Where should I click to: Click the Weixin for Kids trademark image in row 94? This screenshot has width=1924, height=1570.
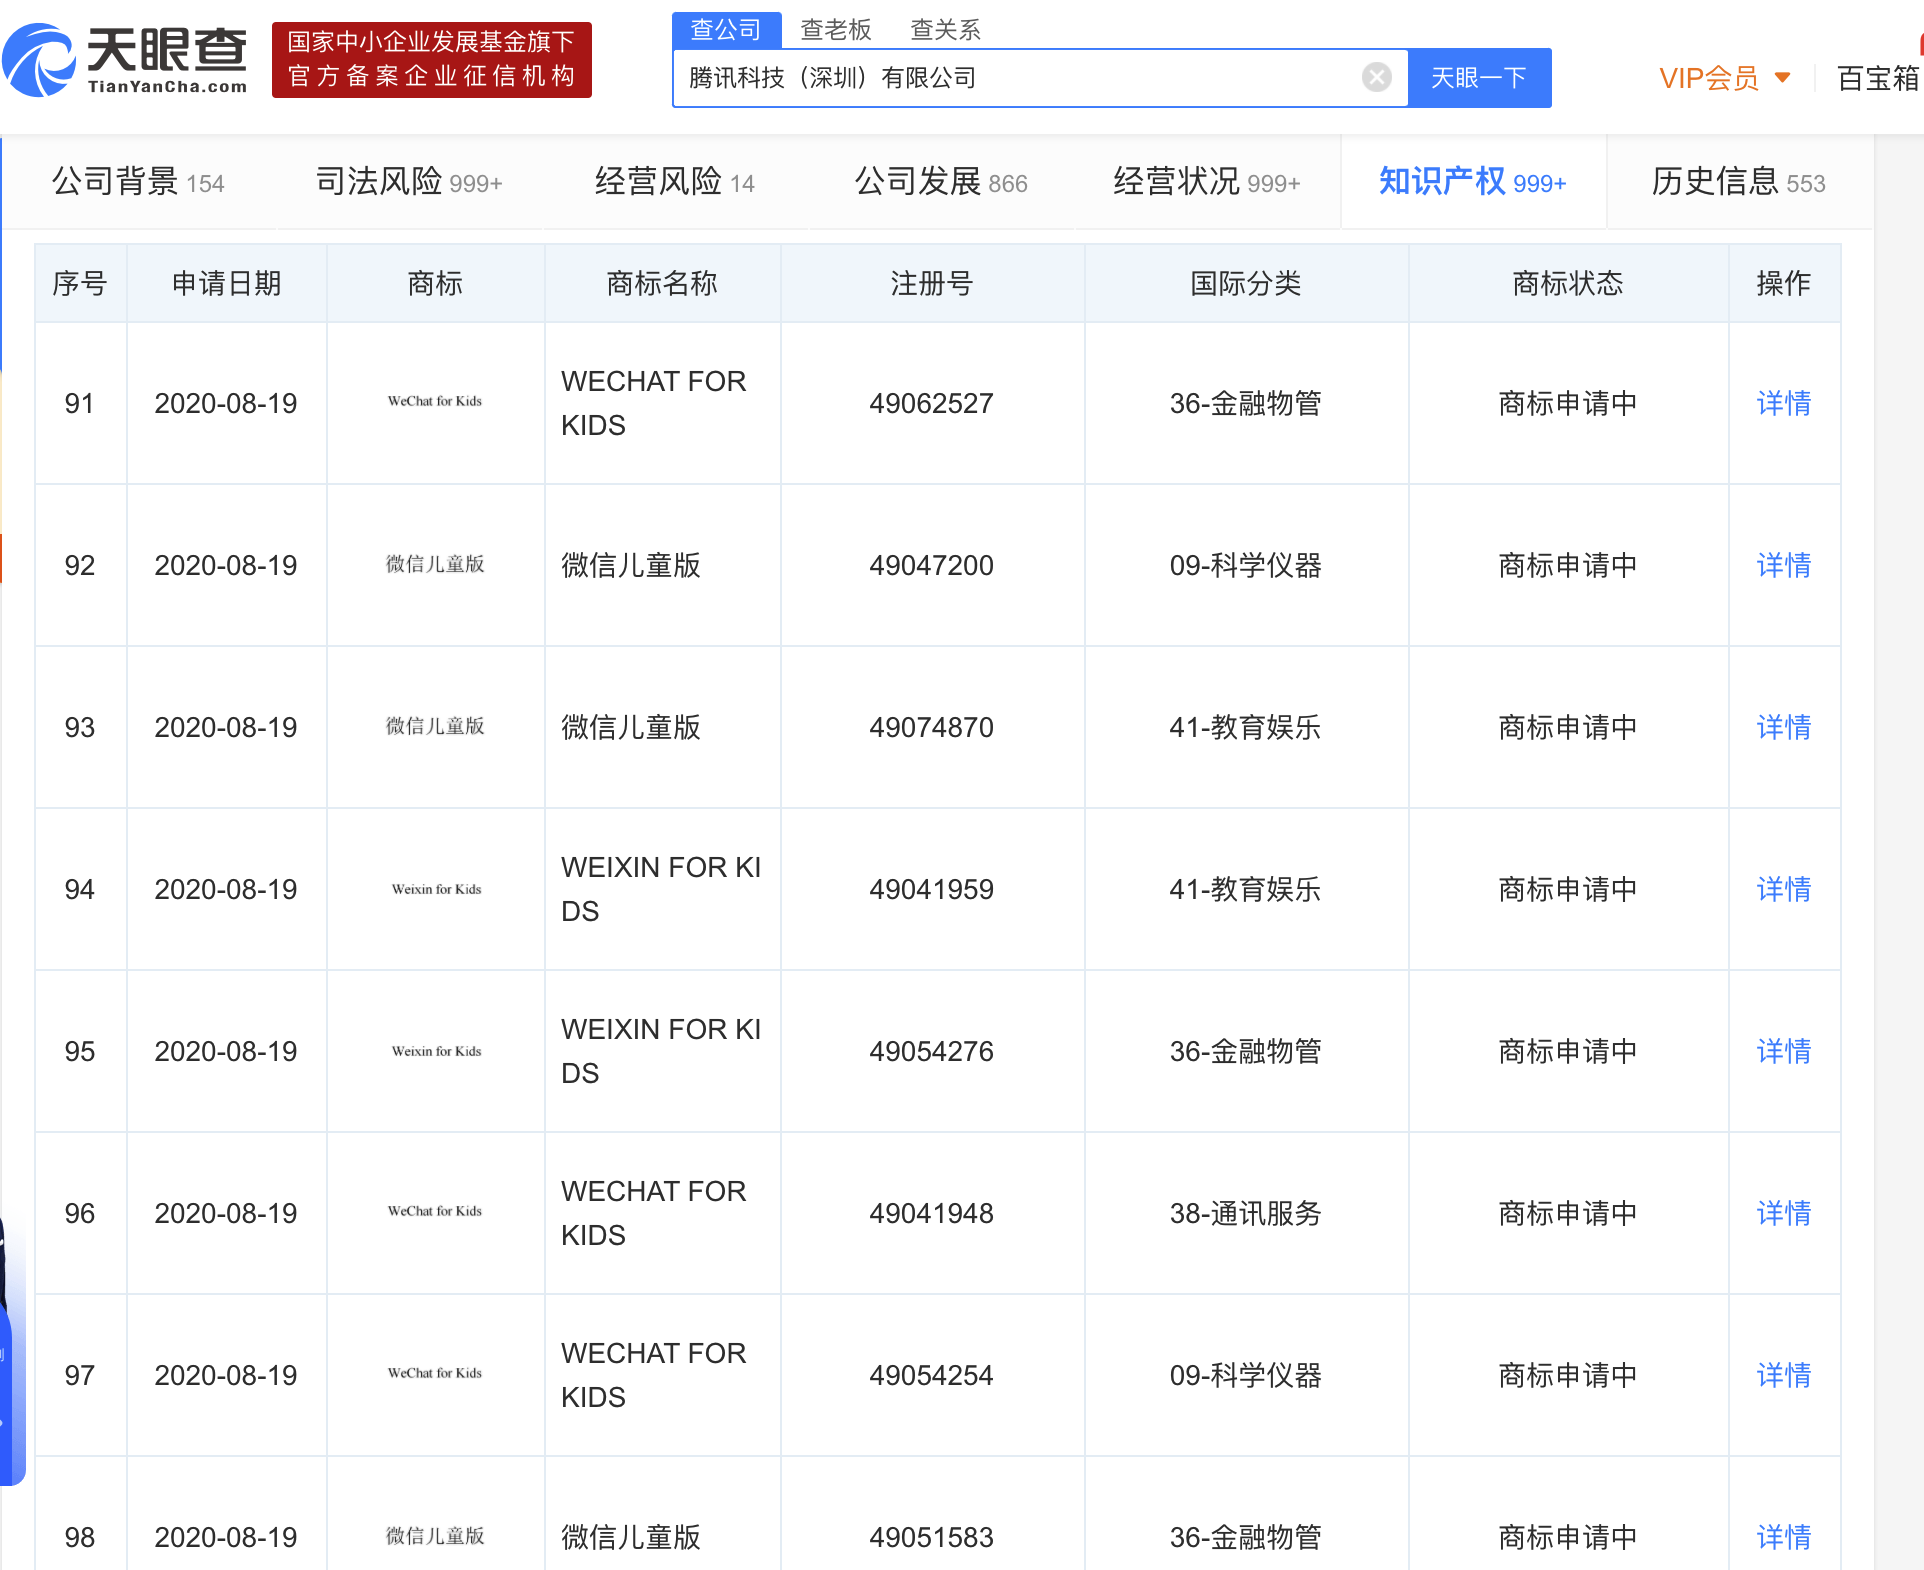pos(435,889)
